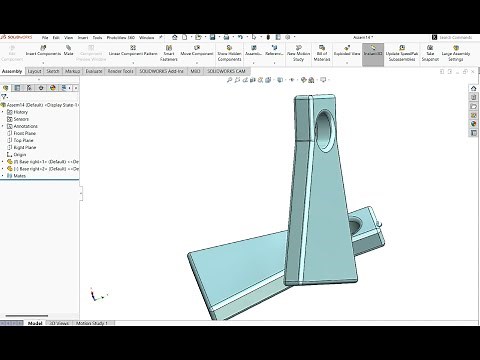The width and height of the screenshot is (480, 360).
Task: Expand the History tree node
Action: coord(3,112)
